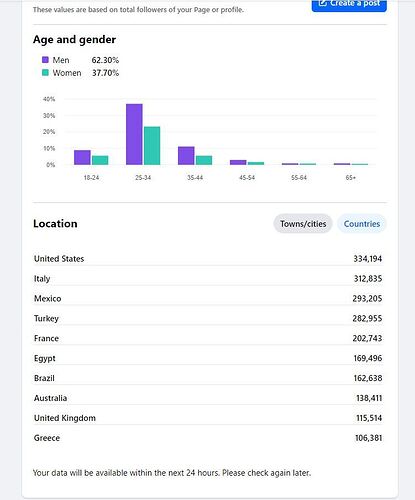Click the United Kingdom location row
Image resolution: width=415 pixels, height=500 pixels.
click(208, 418)
